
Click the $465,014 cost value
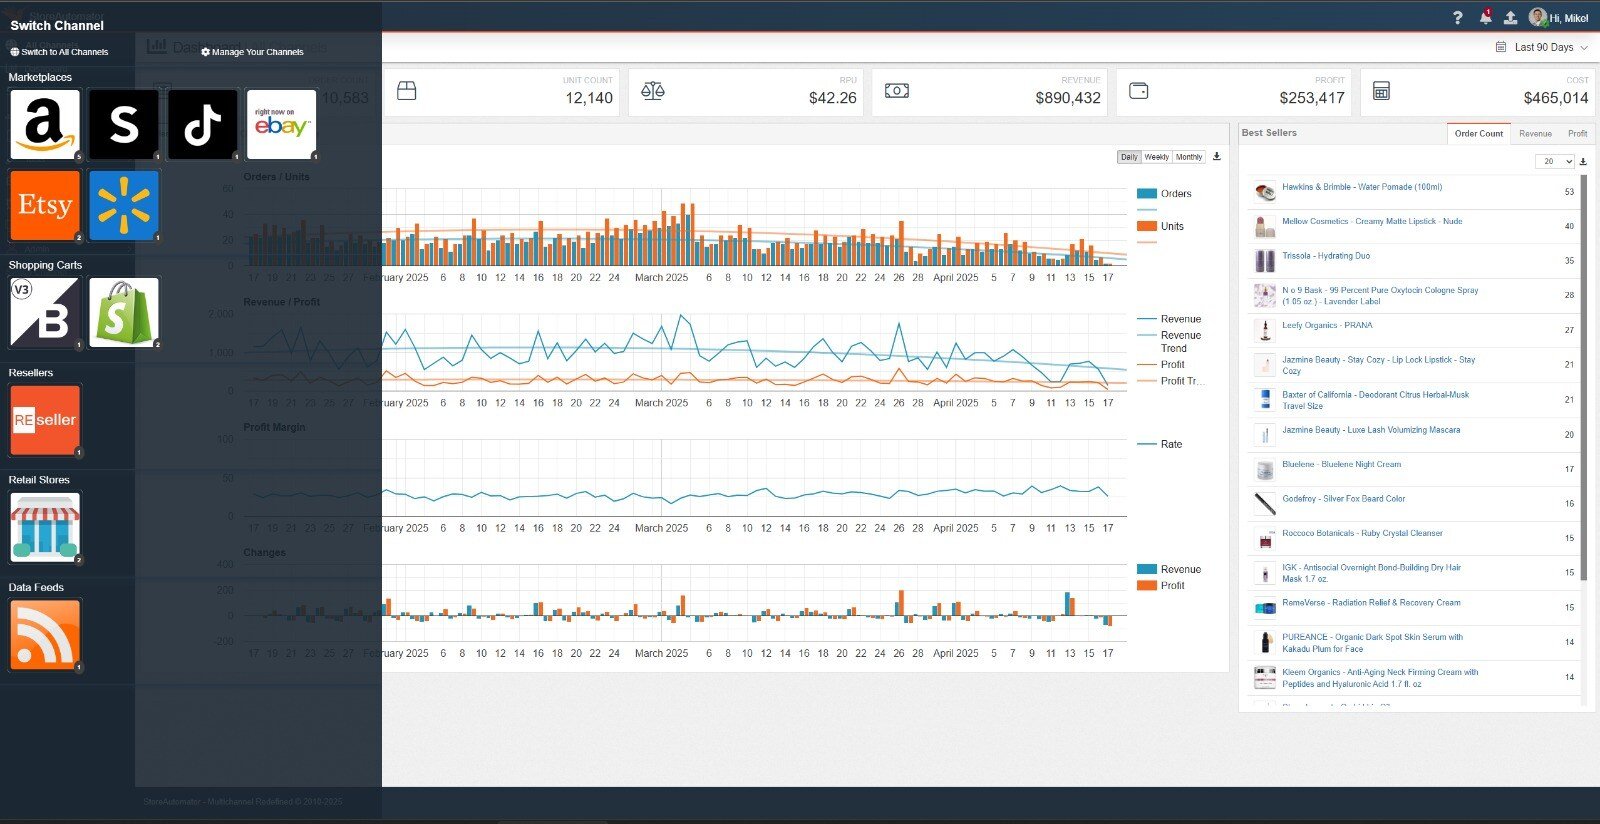point(1556,98)
